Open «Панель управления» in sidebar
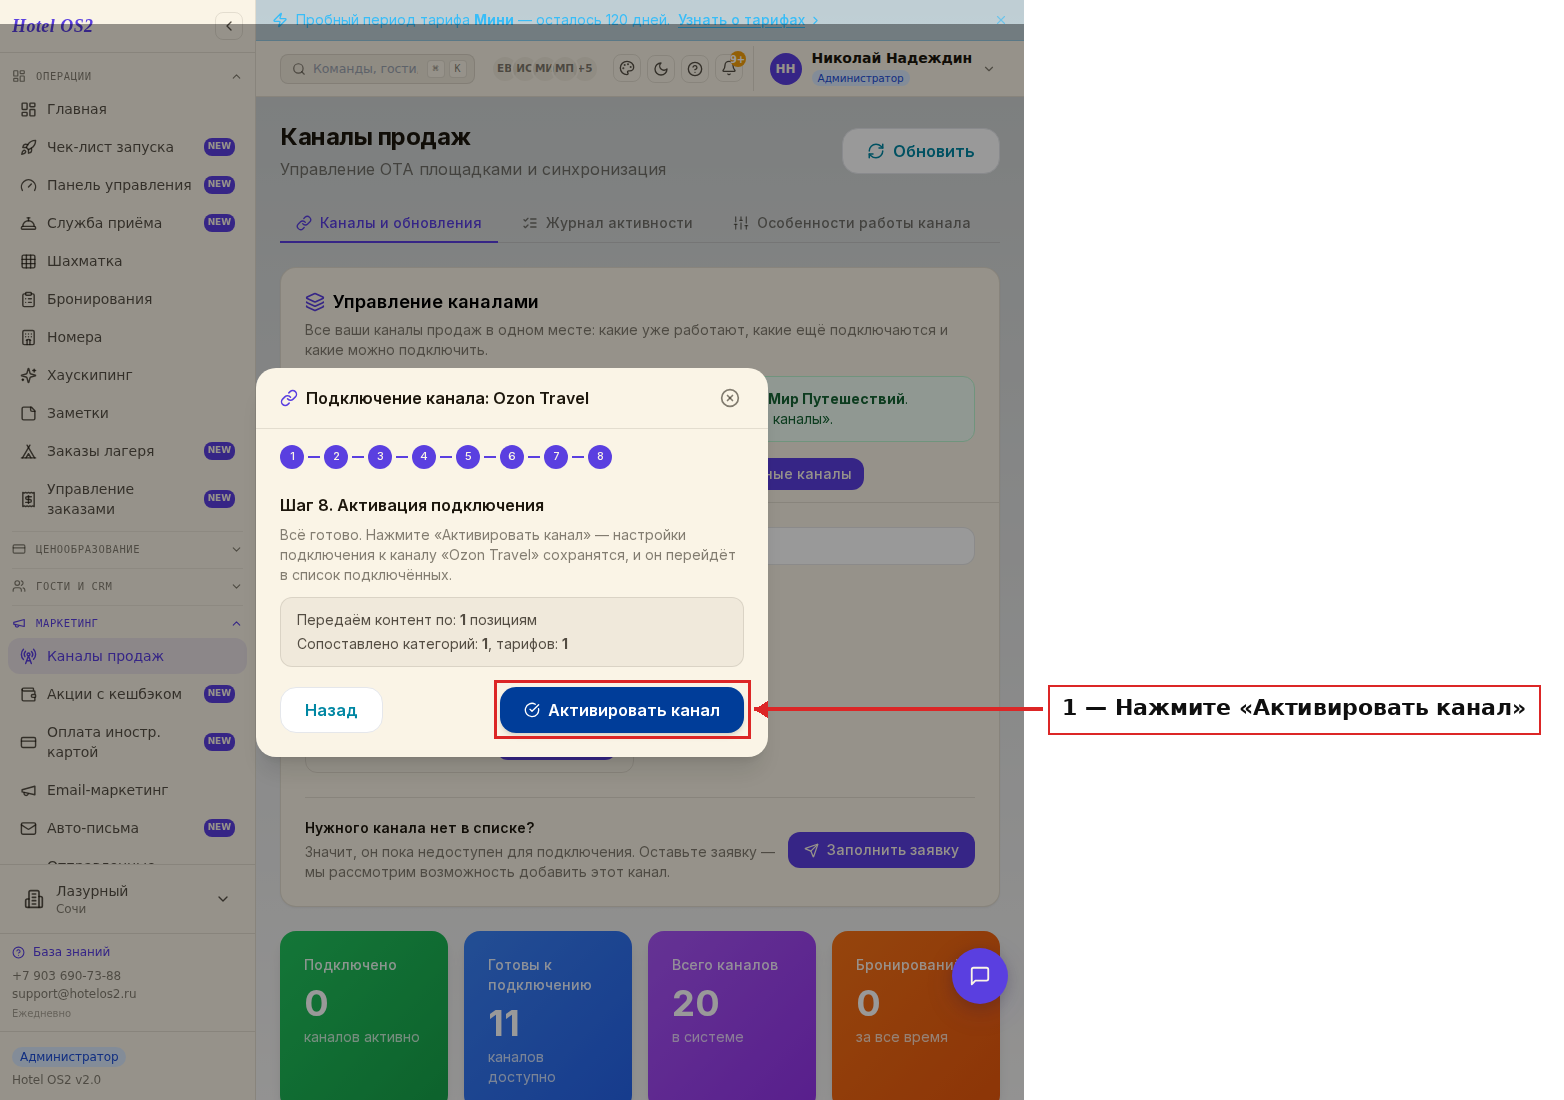Viewport: 1564px width, 1100px height. [x=127, y=185]
